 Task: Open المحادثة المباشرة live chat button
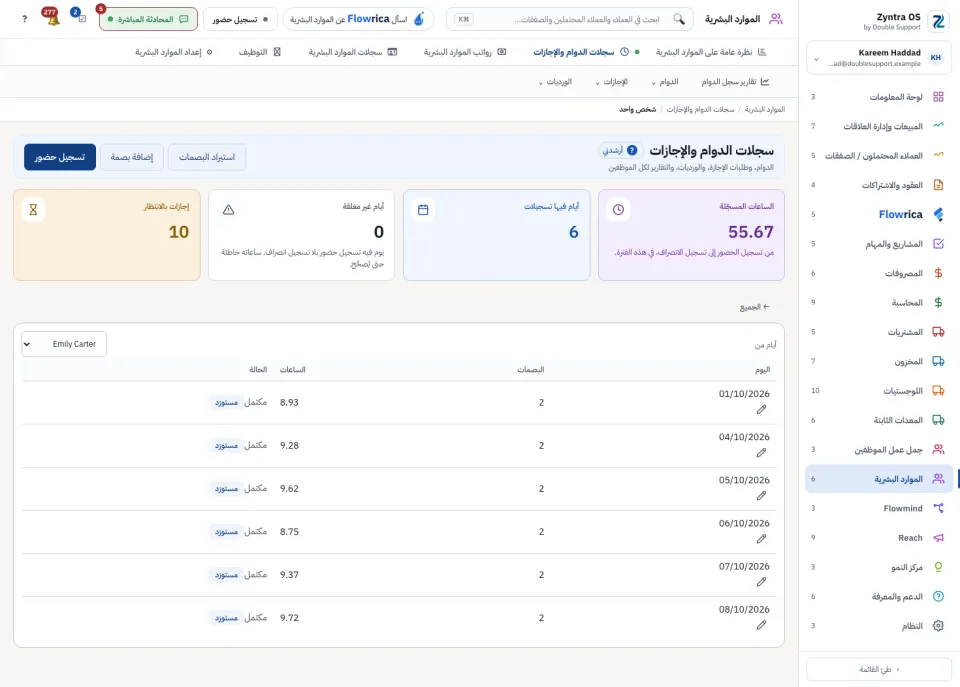[148, 19]
